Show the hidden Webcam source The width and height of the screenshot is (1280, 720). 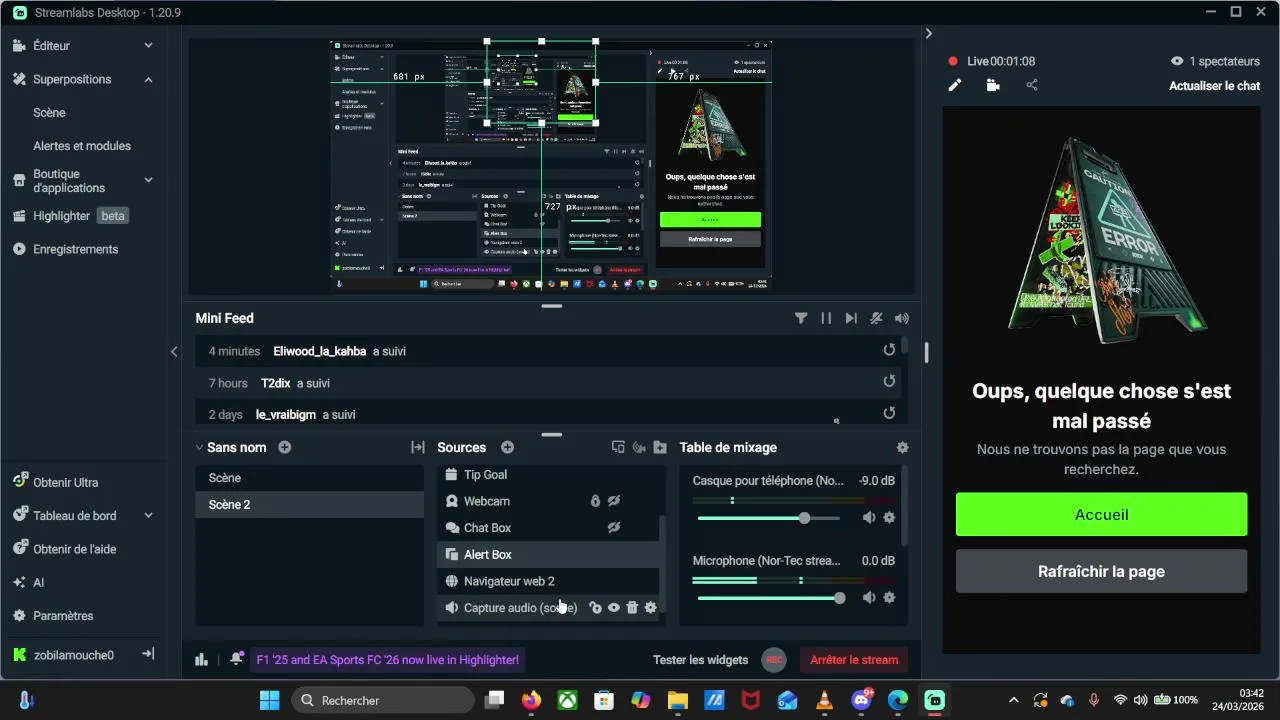(x=614, y=501)
